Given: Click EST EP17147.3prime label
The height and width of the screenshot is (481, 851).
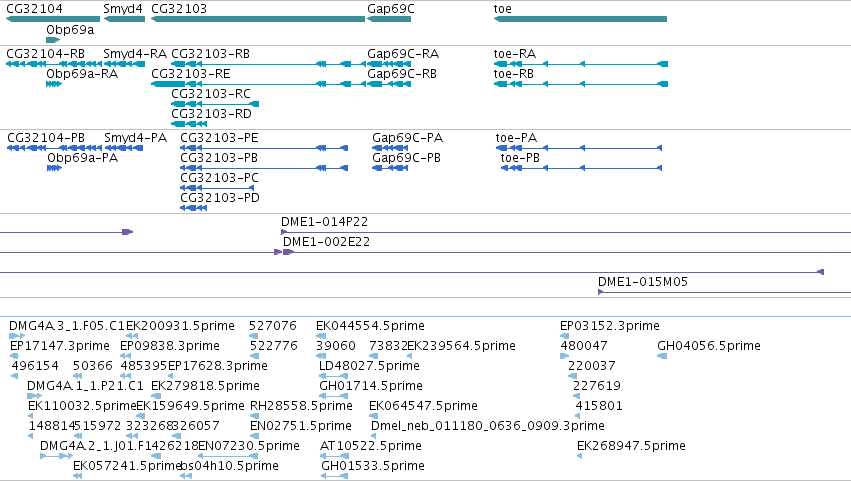Looking at the screenshot, I should 60,346.
